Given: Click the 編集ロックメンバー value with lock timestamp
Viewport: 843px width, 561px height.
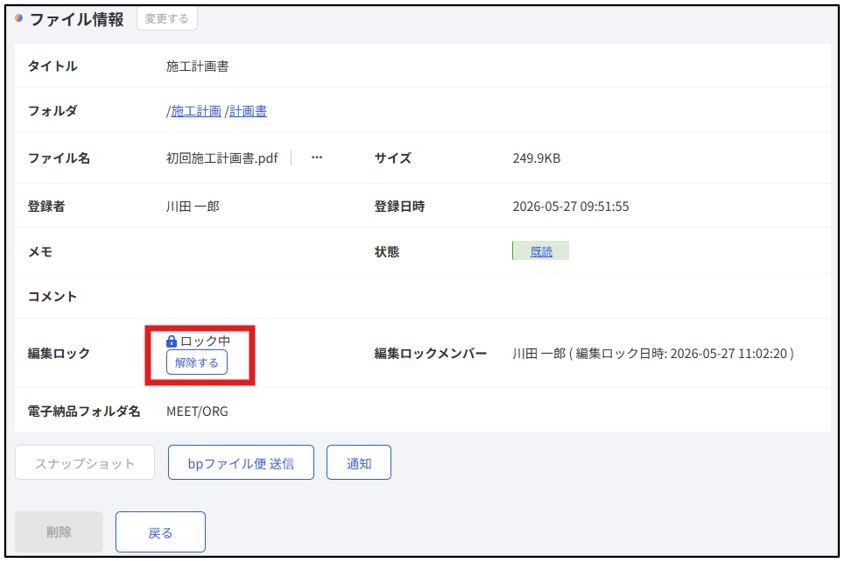Looking at the screenshot, I should [x=653, y=353].
